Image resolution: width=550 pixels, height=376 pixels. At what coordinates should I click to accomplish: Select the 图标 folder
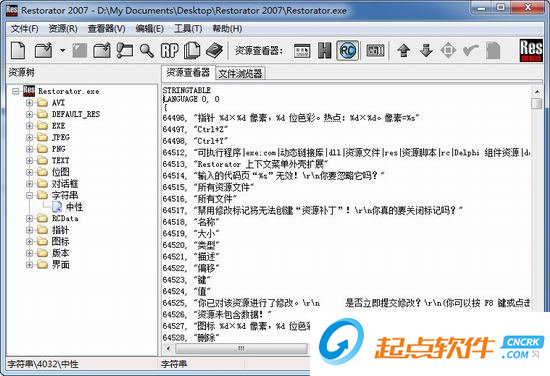[60, 242]
